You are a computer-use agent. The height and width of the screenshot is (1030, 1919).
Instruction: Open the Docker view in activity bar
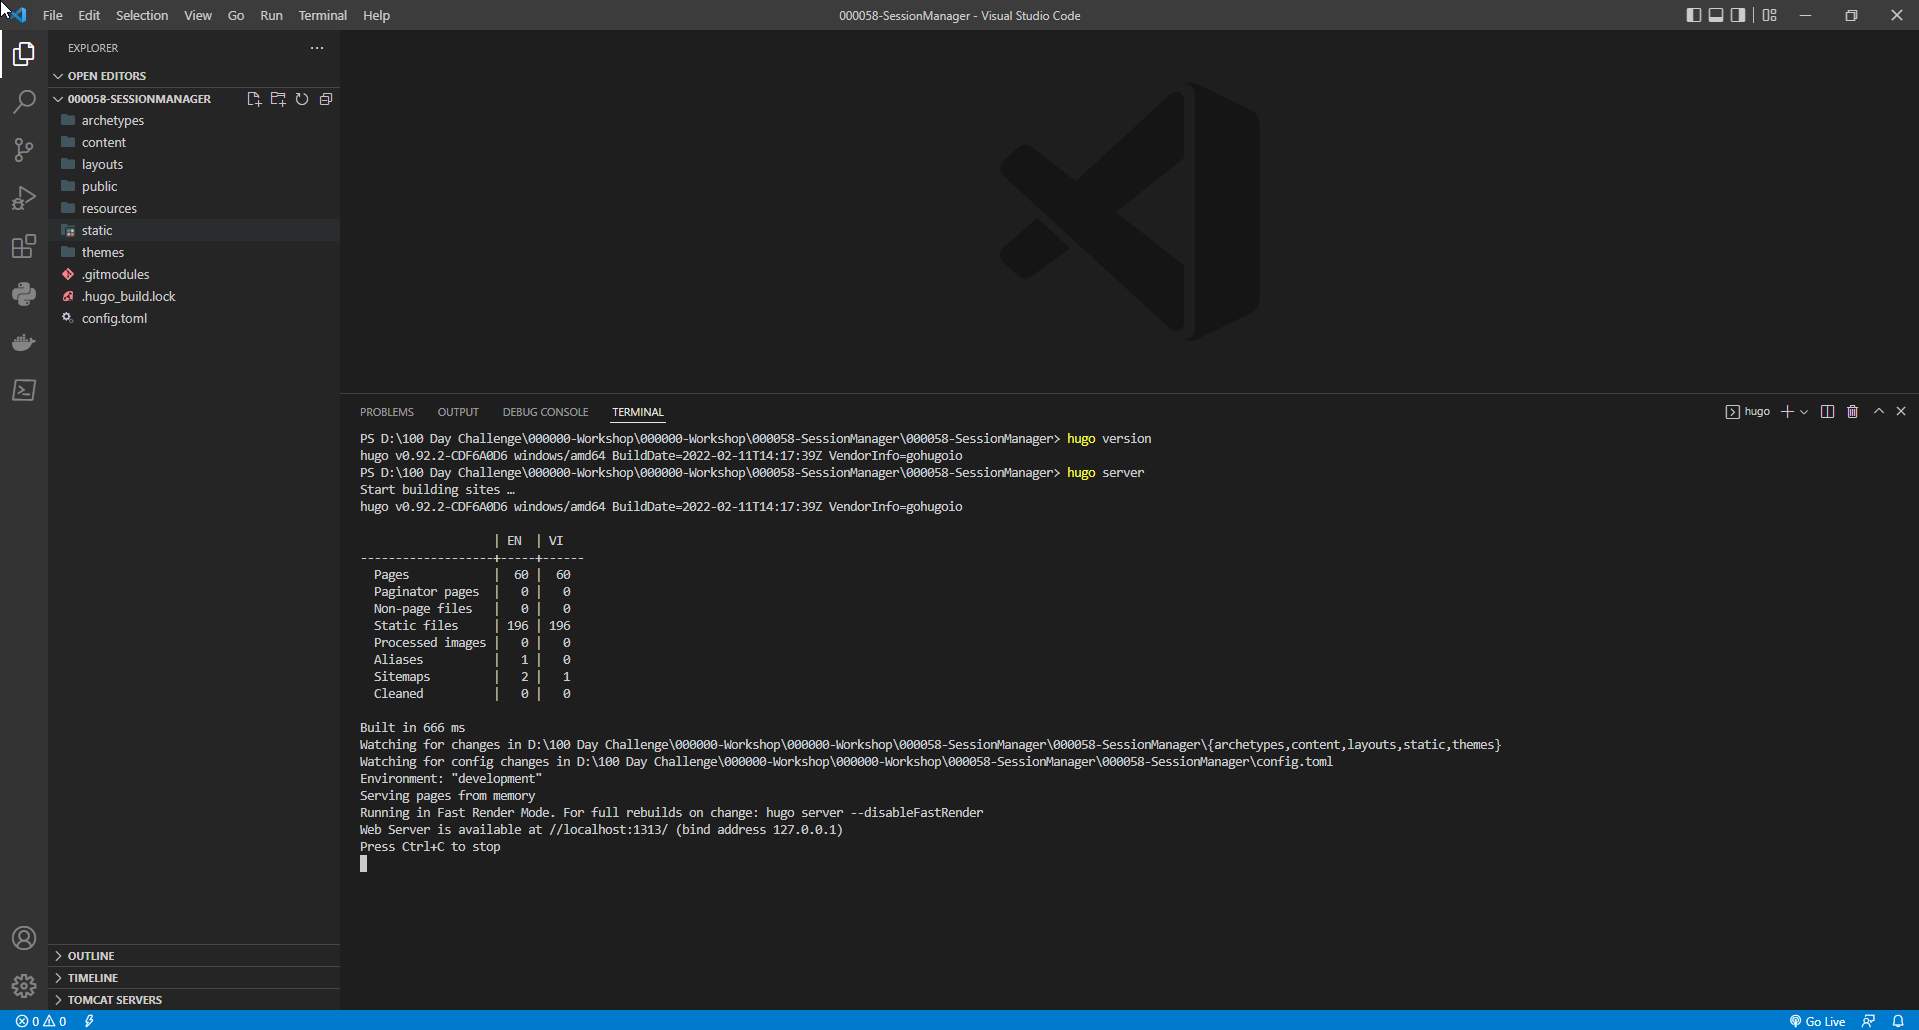[x=24, y=342]
